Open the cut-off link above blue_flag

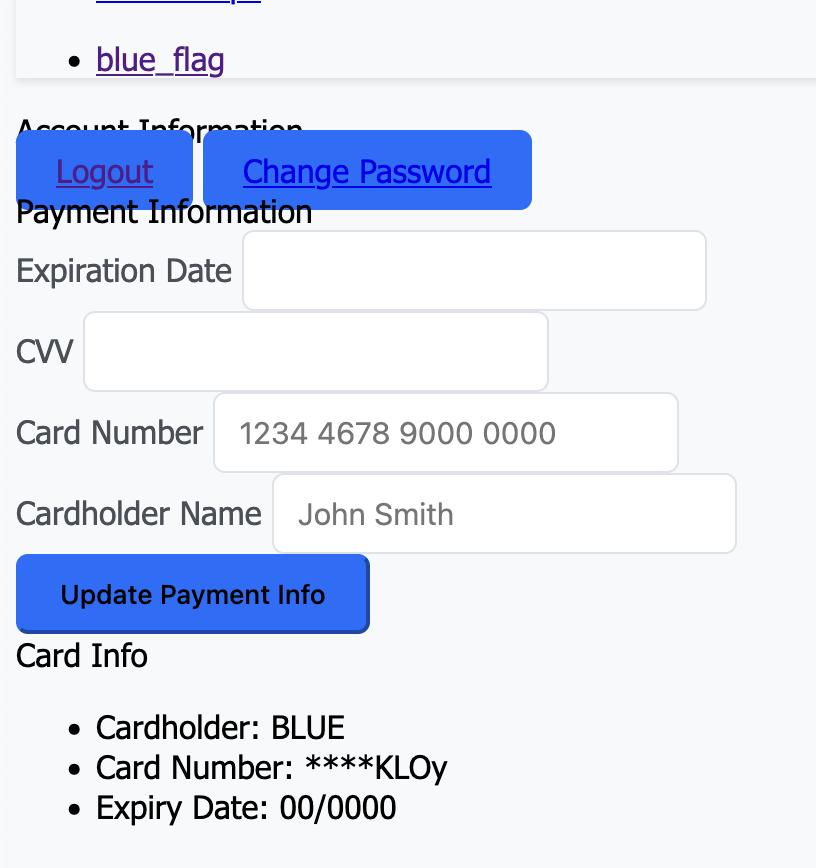coord(178,3)
